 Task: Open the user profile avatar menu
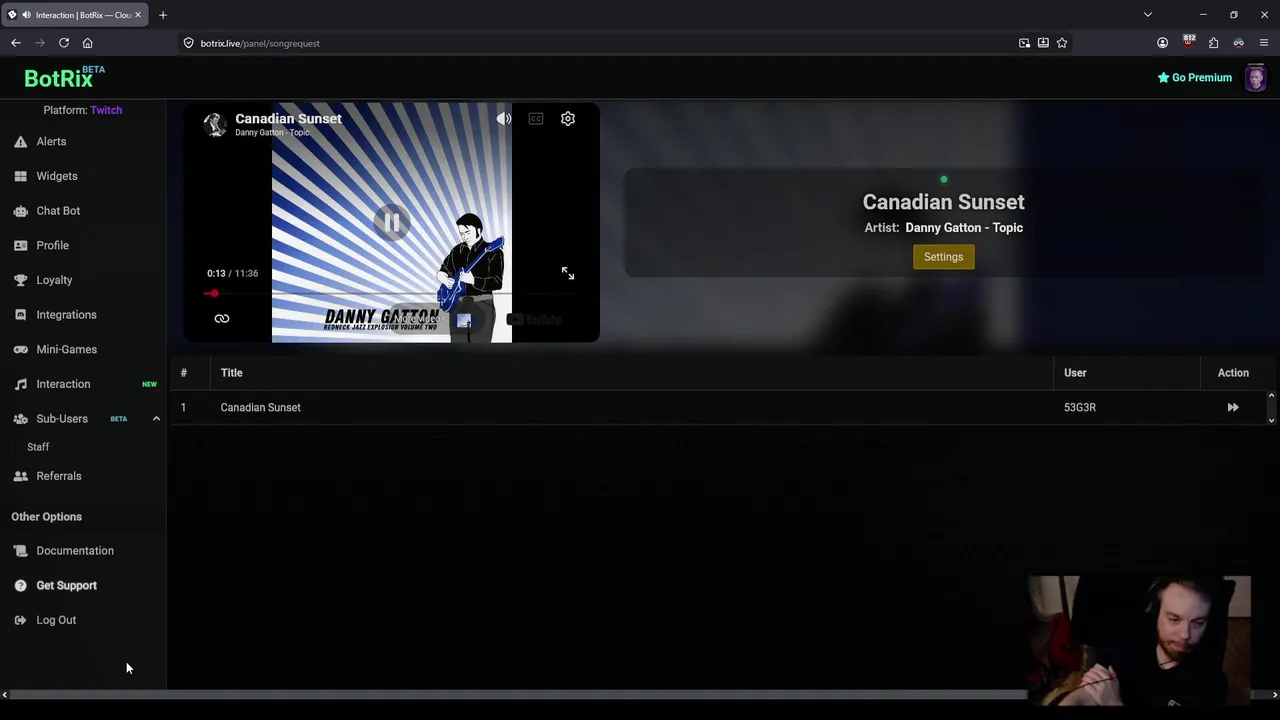[1256, 78]
